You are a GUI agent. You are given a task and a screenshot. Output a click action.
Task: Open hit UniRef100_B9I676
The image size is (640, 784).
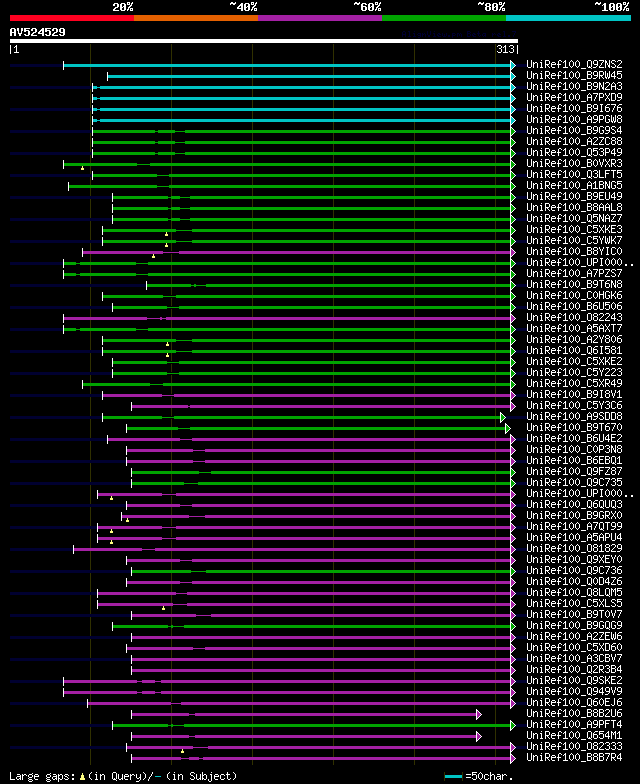(x=574, y=108)
